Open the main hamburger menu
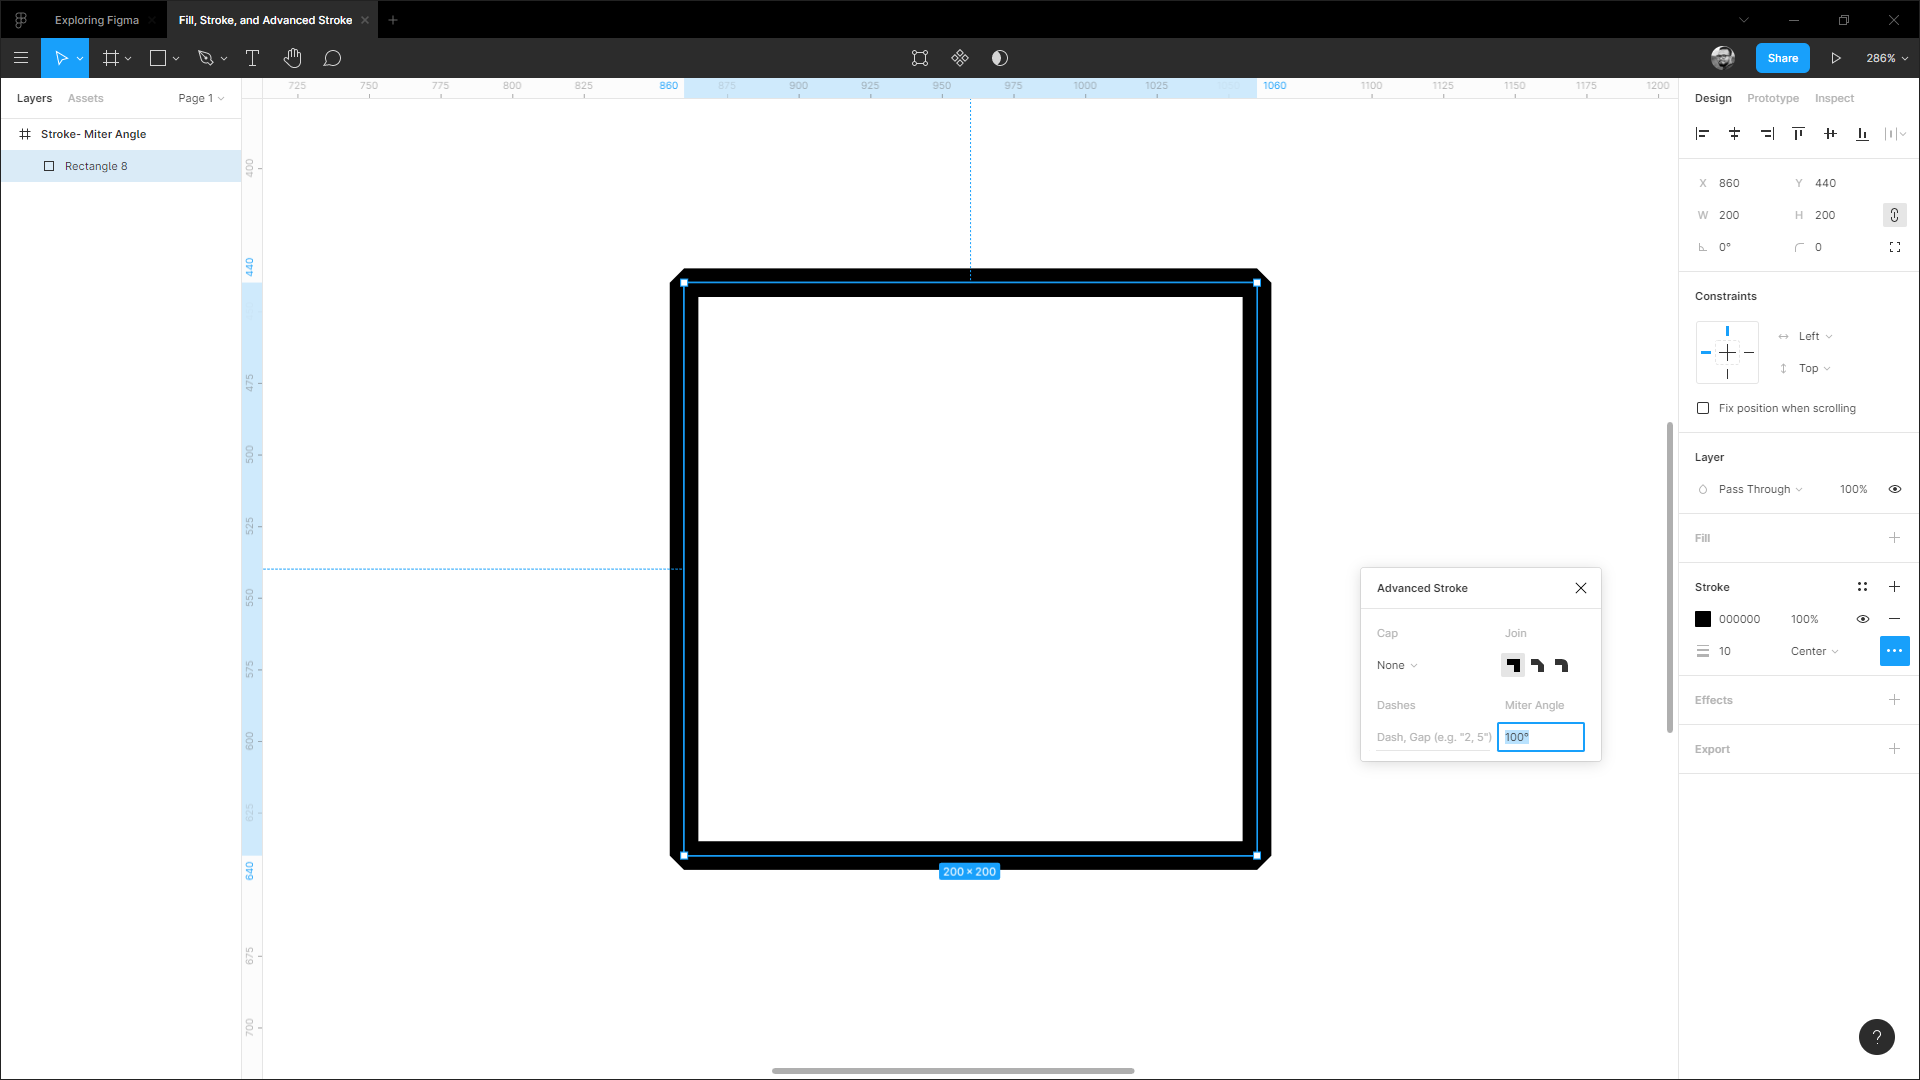Viewport: 1920px width, 1080px height. [x=21, y=58]
